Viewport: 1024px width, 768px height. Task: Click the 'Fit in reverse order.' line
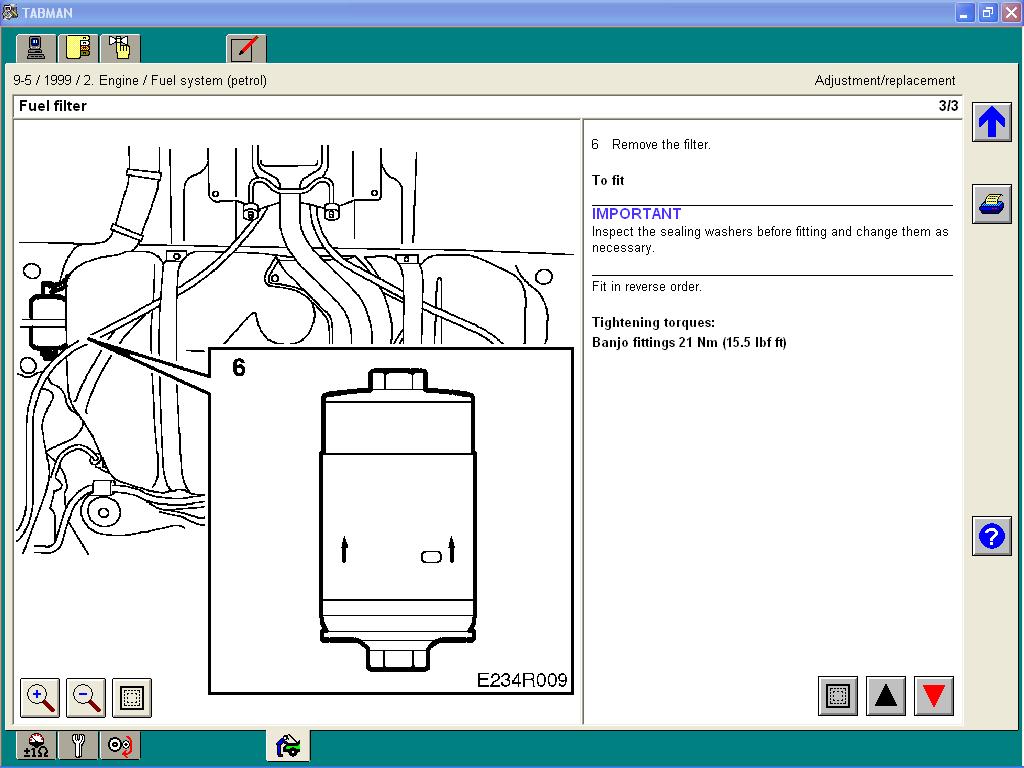point(647,286)
